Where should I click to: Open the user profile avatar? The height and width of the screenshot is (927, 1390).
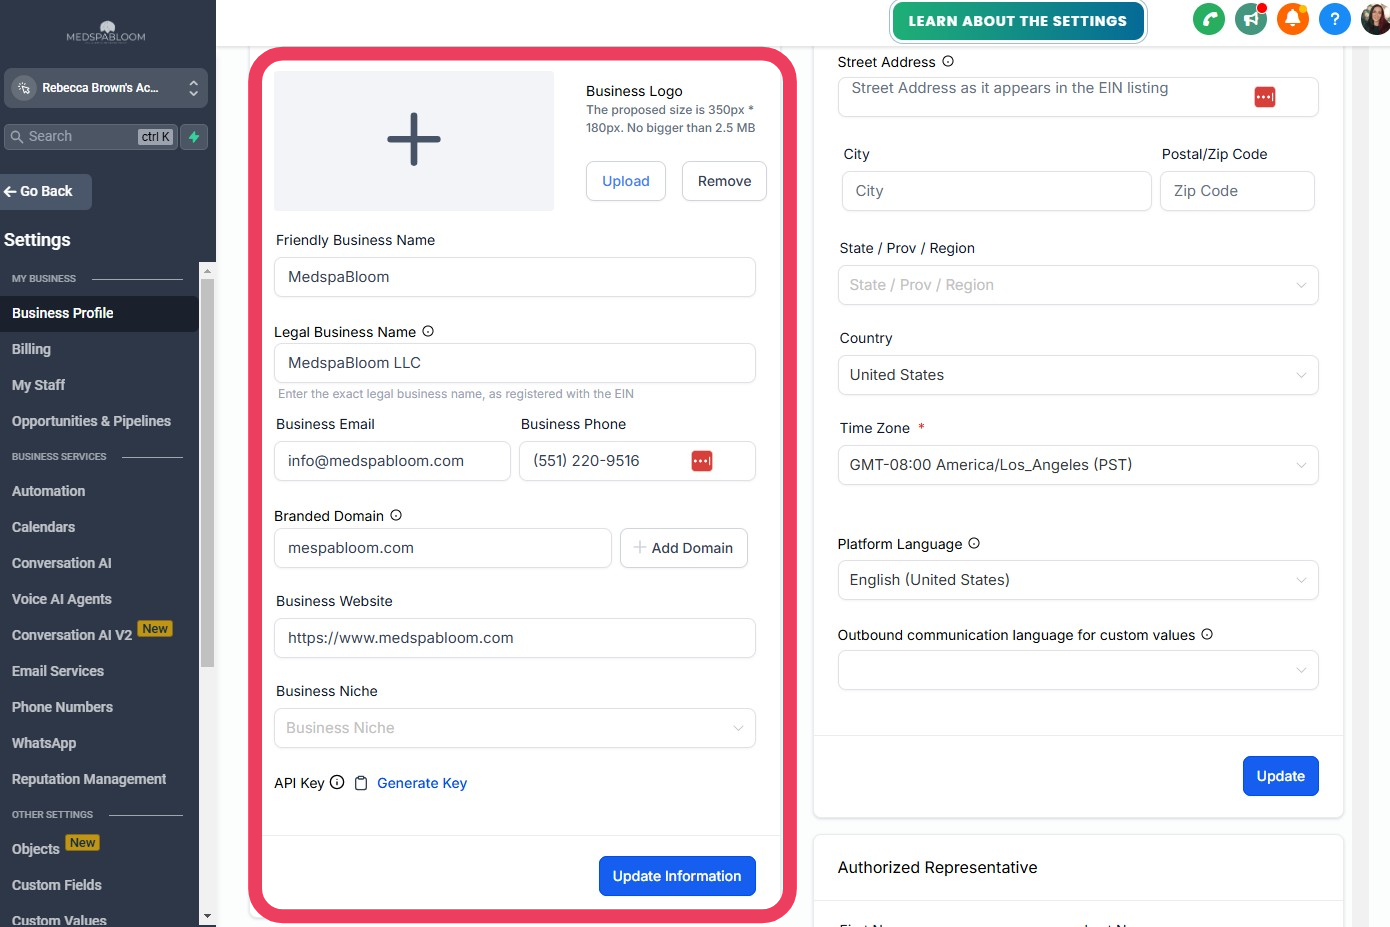(x=1376, y=19)
